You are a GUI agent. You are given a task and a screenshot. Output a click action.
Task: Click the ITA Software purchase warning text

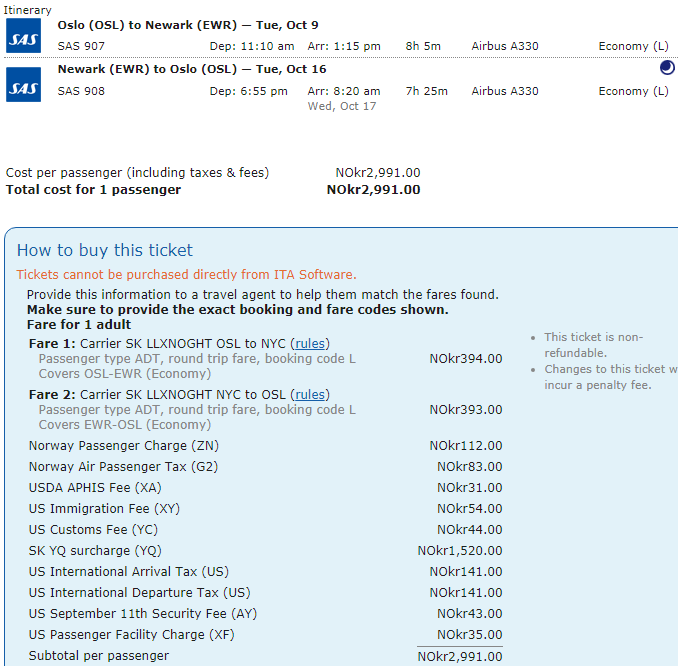coord(186,275)
